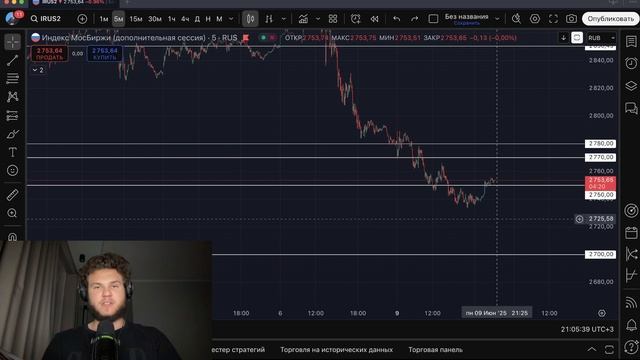Switch to the monthly М timeframe
The height and width of the screenshot is (360, 640).
(x=219, y=19)
